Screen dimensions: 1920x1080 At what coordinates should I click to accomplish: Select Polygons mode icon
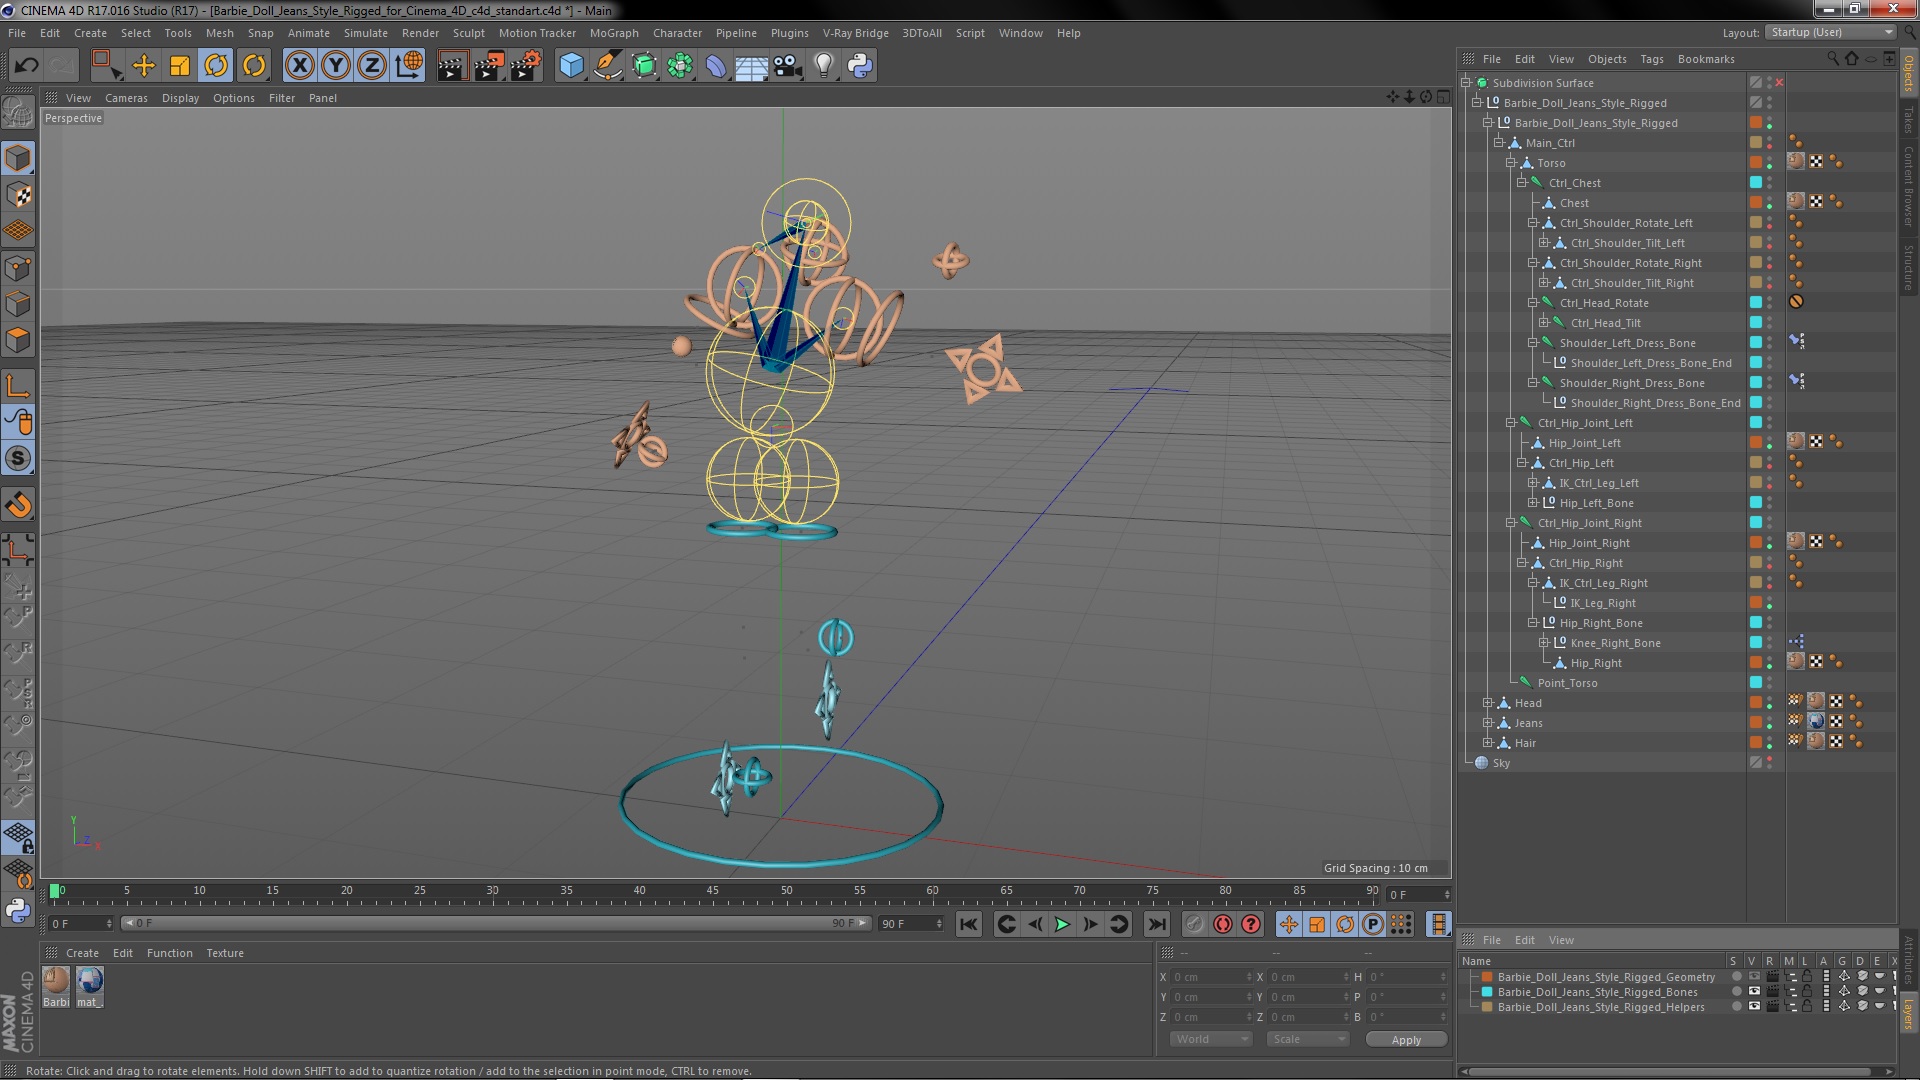click(18, 341)
